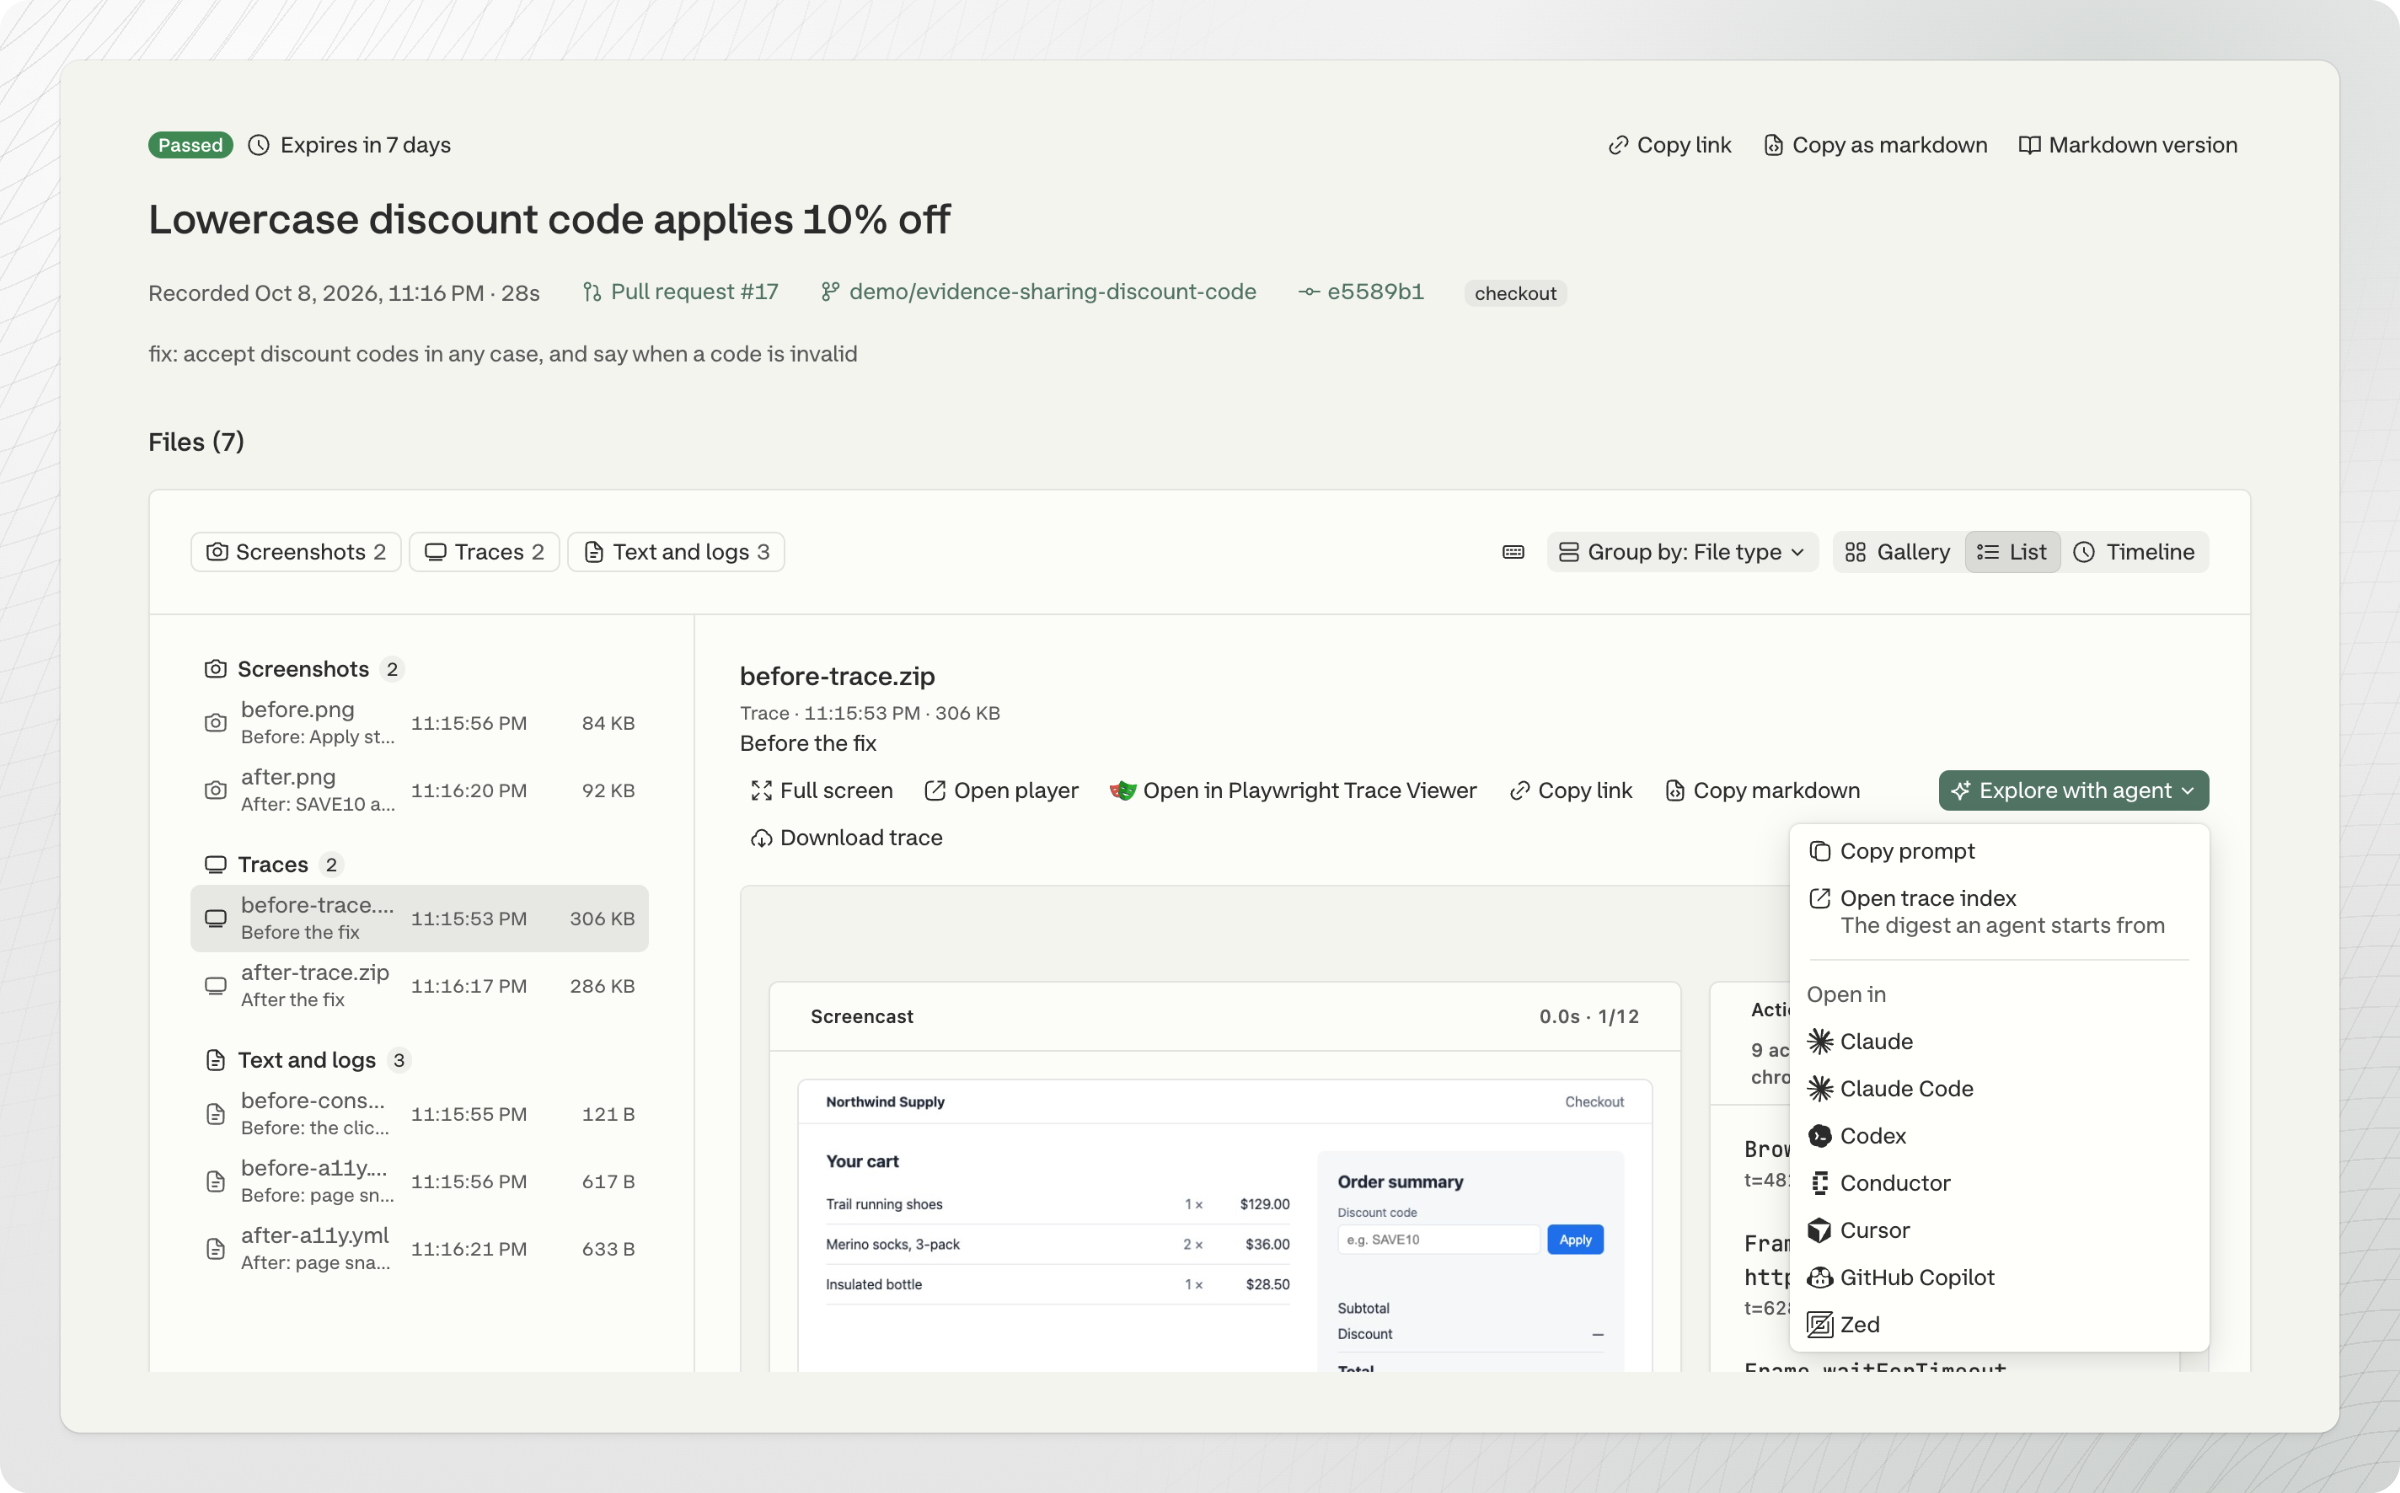Toggle the Explore with agent dropdown
Image resolution: width=2400 pixels, height=1493 pixels.
(x=2073, y=790)
